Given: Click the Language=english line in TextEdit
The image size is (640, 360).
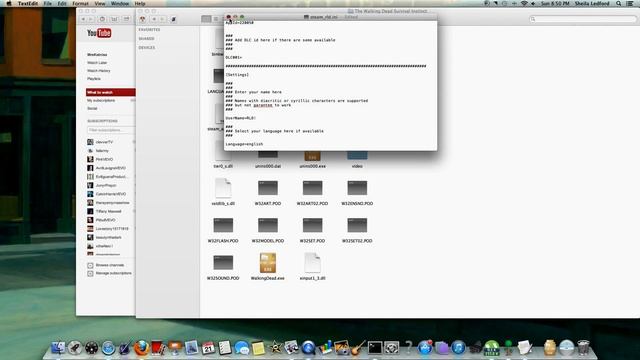Looking at the screenshot, I should [244, 144].
